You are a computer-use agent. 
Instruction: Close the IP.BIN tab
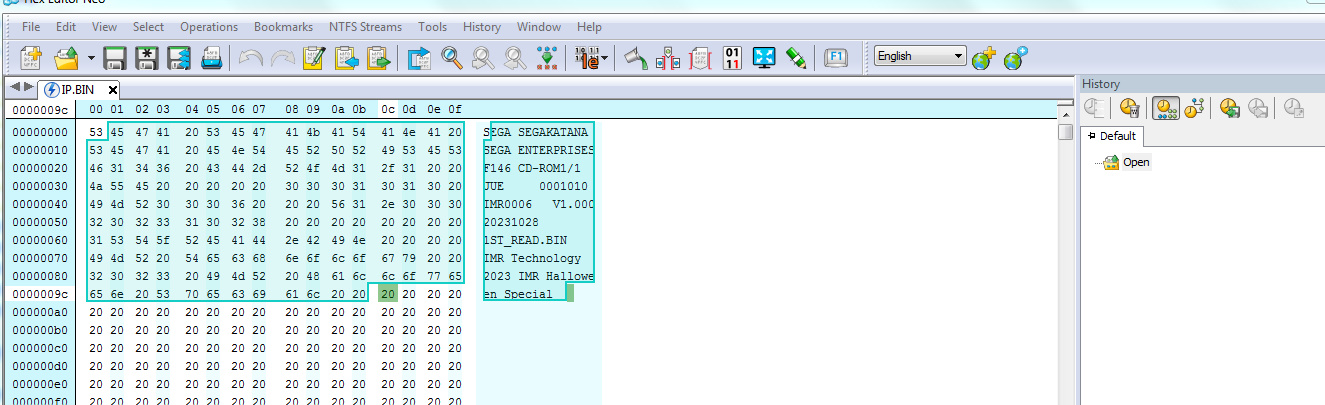tap(112, 89)
